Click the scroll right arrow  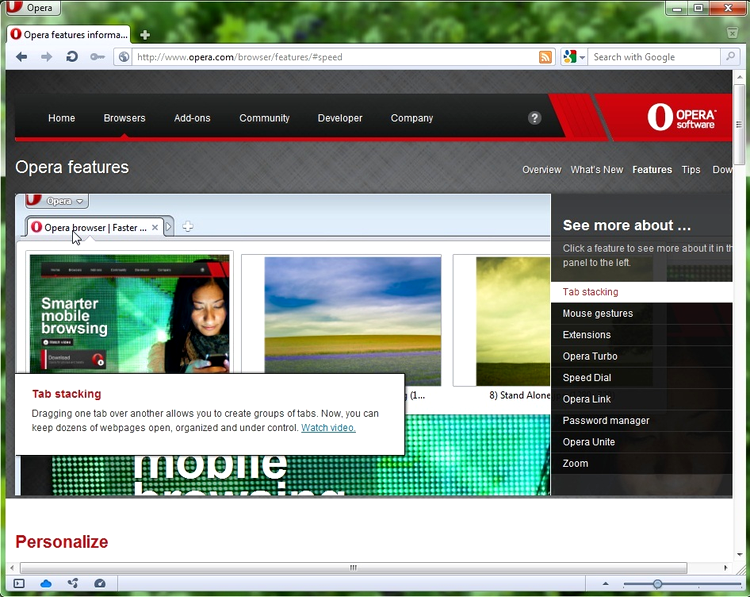click(726, 568)
